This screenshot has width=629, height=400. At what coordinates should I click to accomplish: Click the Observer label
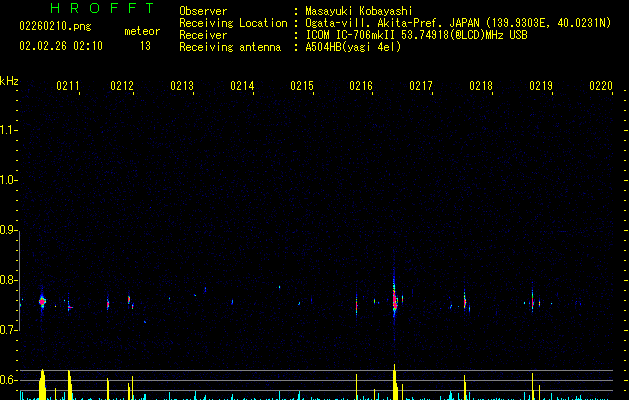tap(203, 11)
